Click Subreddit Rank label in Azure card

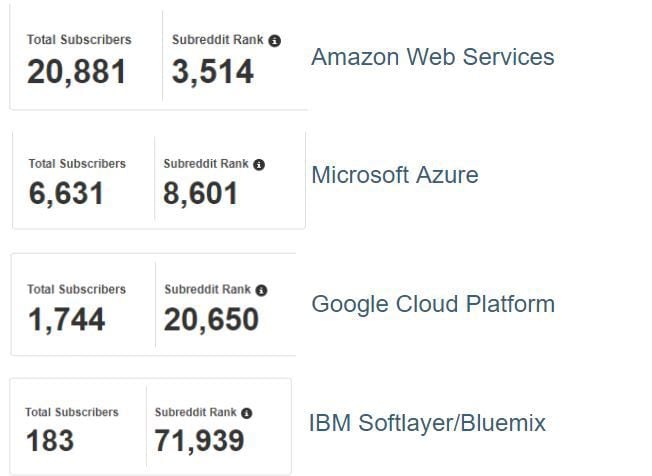206,164
